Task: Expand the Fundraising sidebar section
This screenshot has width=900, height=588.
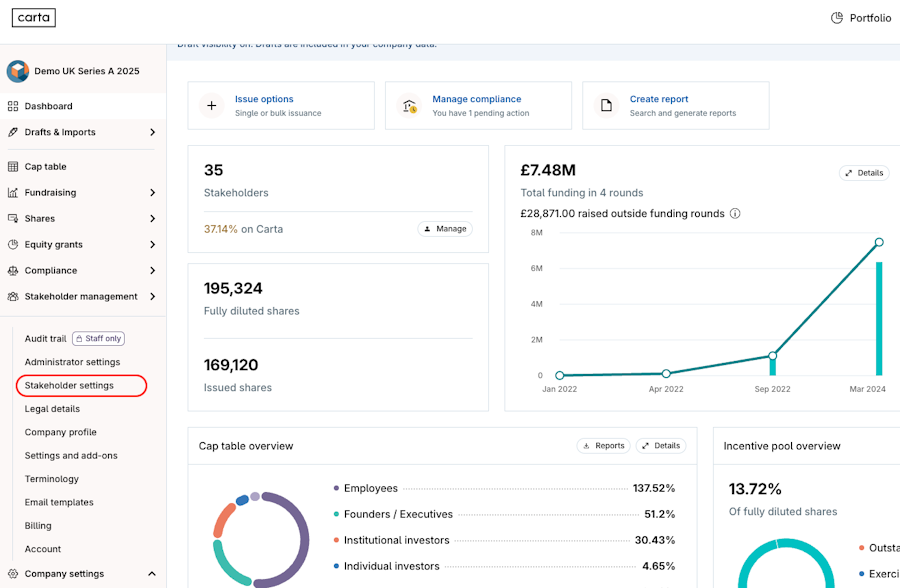Action: [152, 193]
